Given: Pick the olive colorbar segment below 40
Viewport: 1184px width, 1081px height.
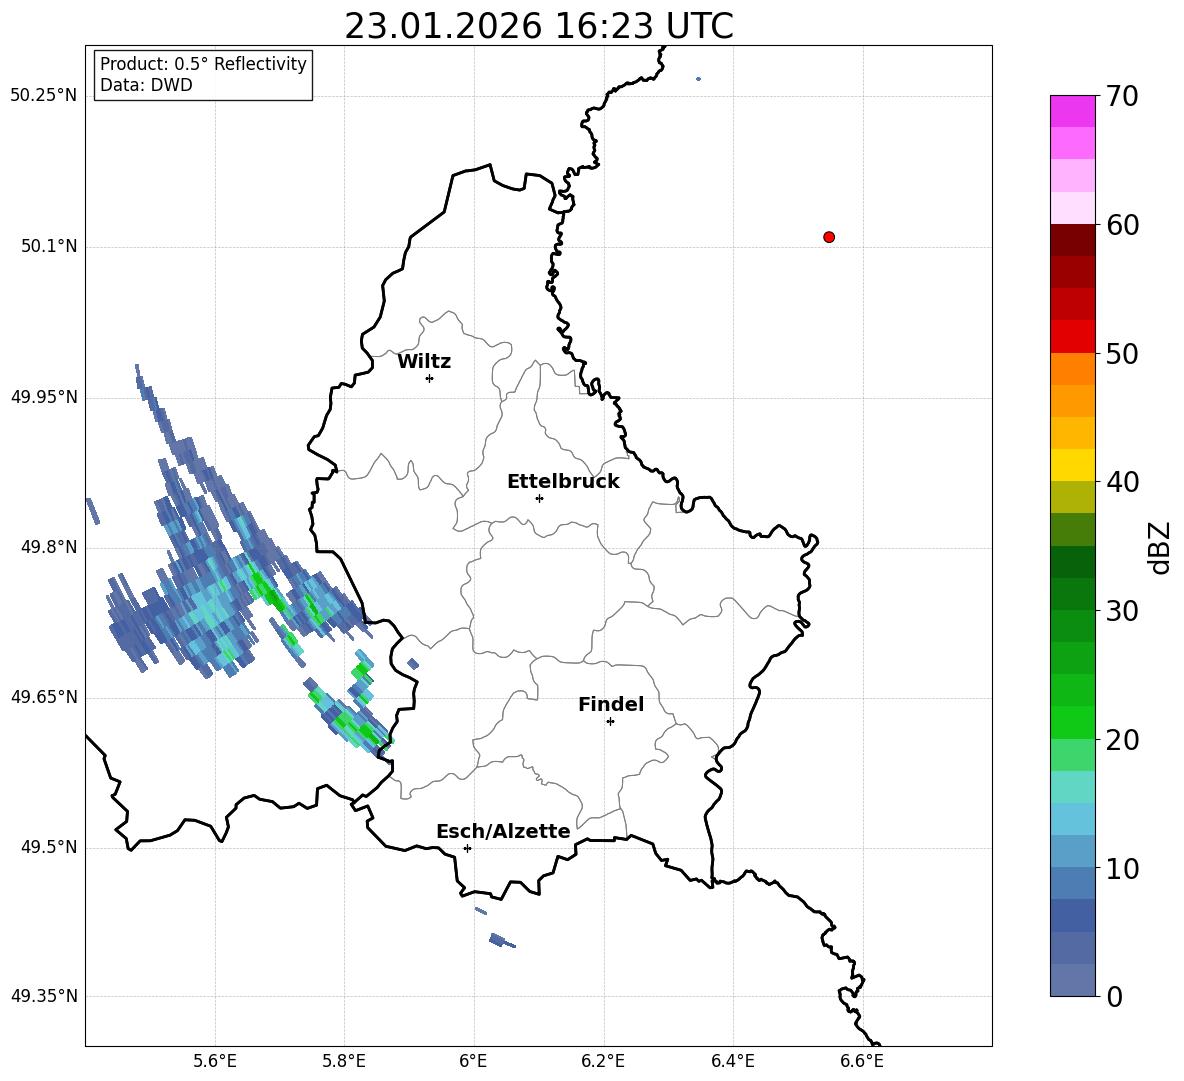Looking at the screenshot, I should tap(1072, 497).
